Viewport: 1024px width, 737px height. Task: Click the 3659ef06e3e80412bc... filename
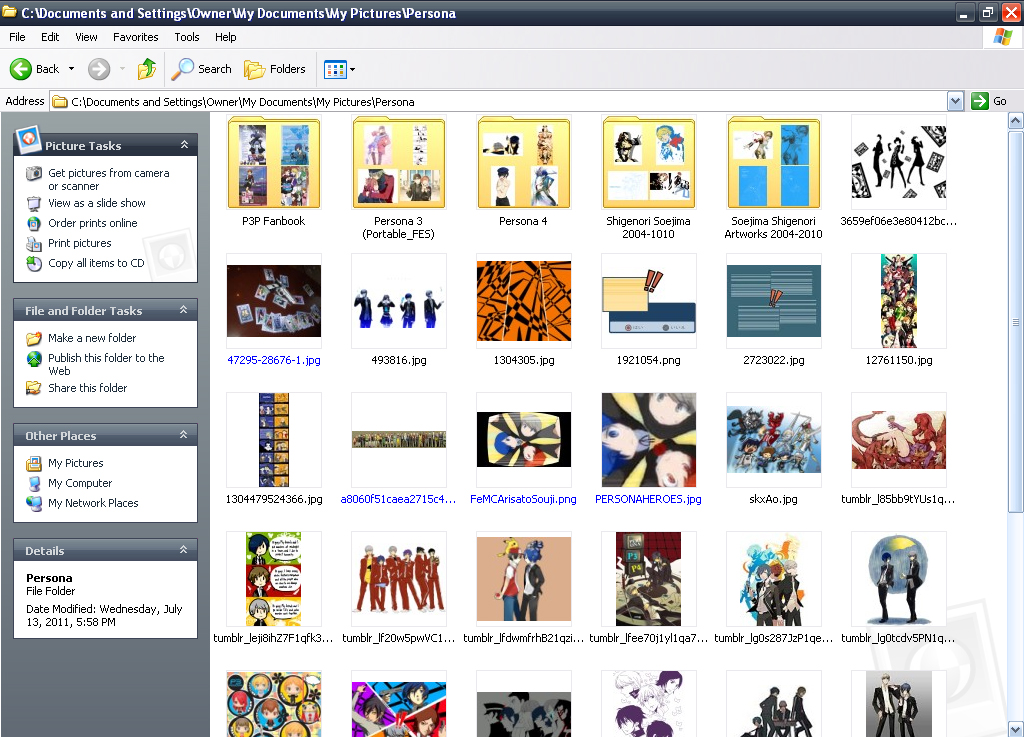point(899,221)
